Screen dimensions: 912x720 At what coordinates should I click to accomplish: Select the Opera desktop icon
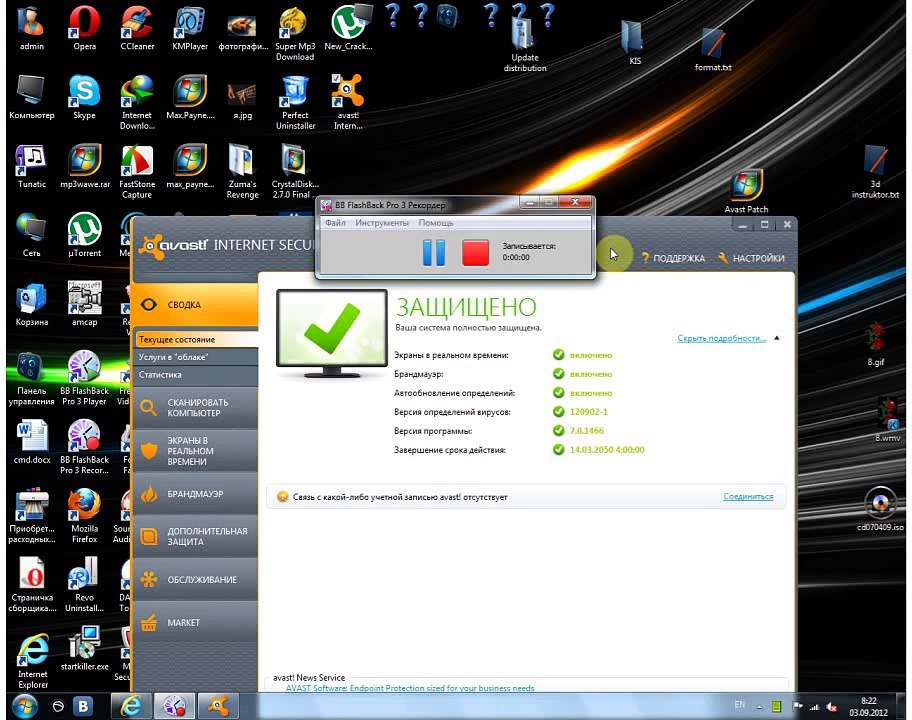tap(84, 27)
